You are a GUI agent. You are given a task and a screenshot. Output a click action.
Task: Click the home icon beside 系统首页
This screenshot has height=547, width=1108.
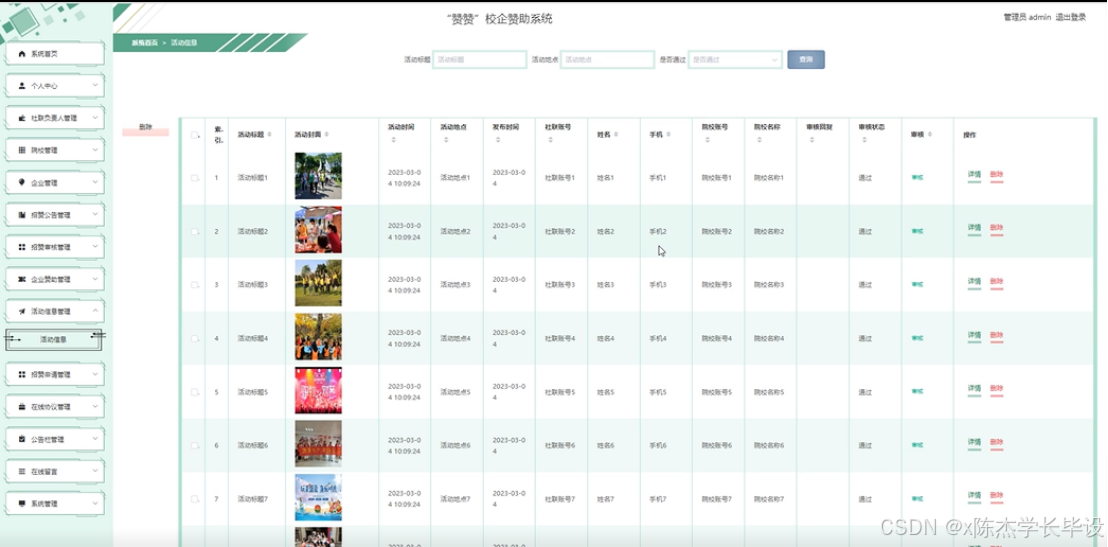(x=22, y=54)
